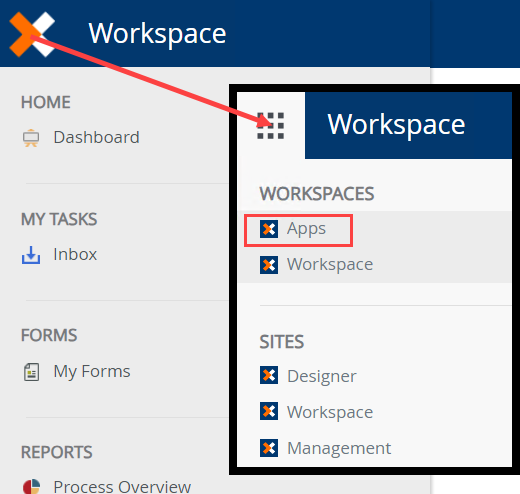
Task: Open My Forms in sidebar
Action: click(92, 372)
